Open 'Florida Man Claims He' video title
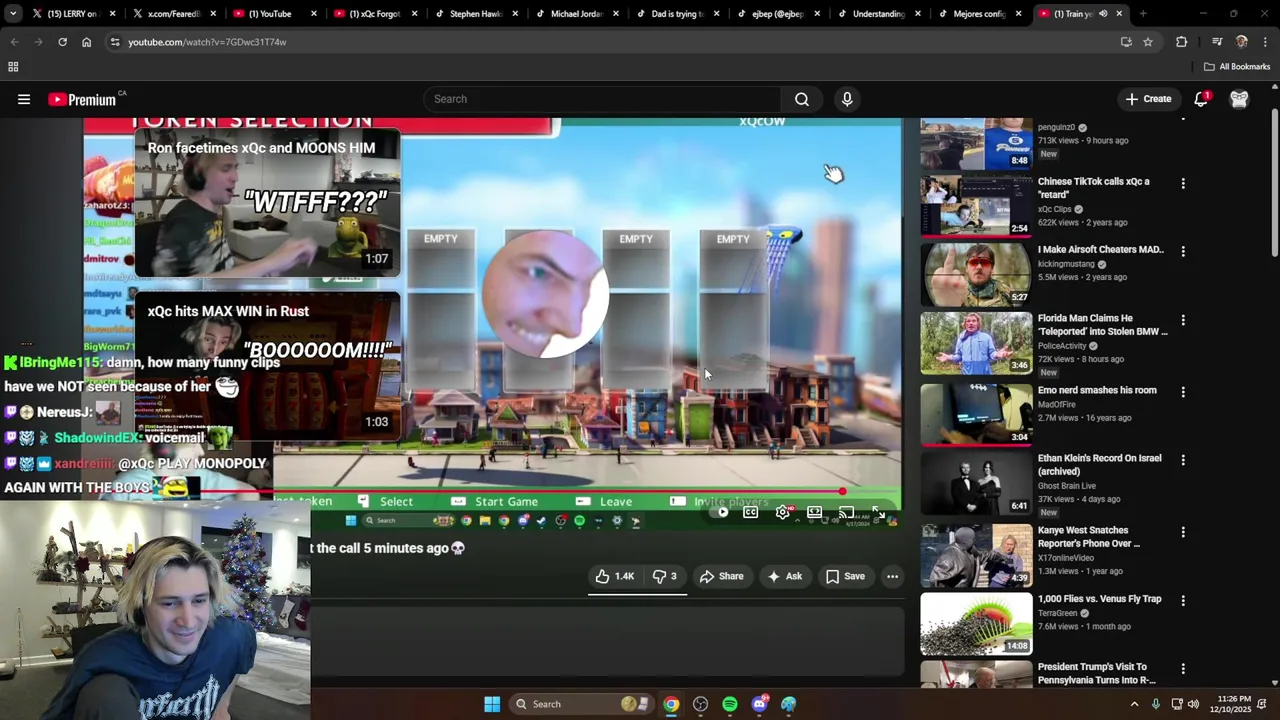Image resolution: width=1280 pixels, height=720 pixels. [1102, 325]
